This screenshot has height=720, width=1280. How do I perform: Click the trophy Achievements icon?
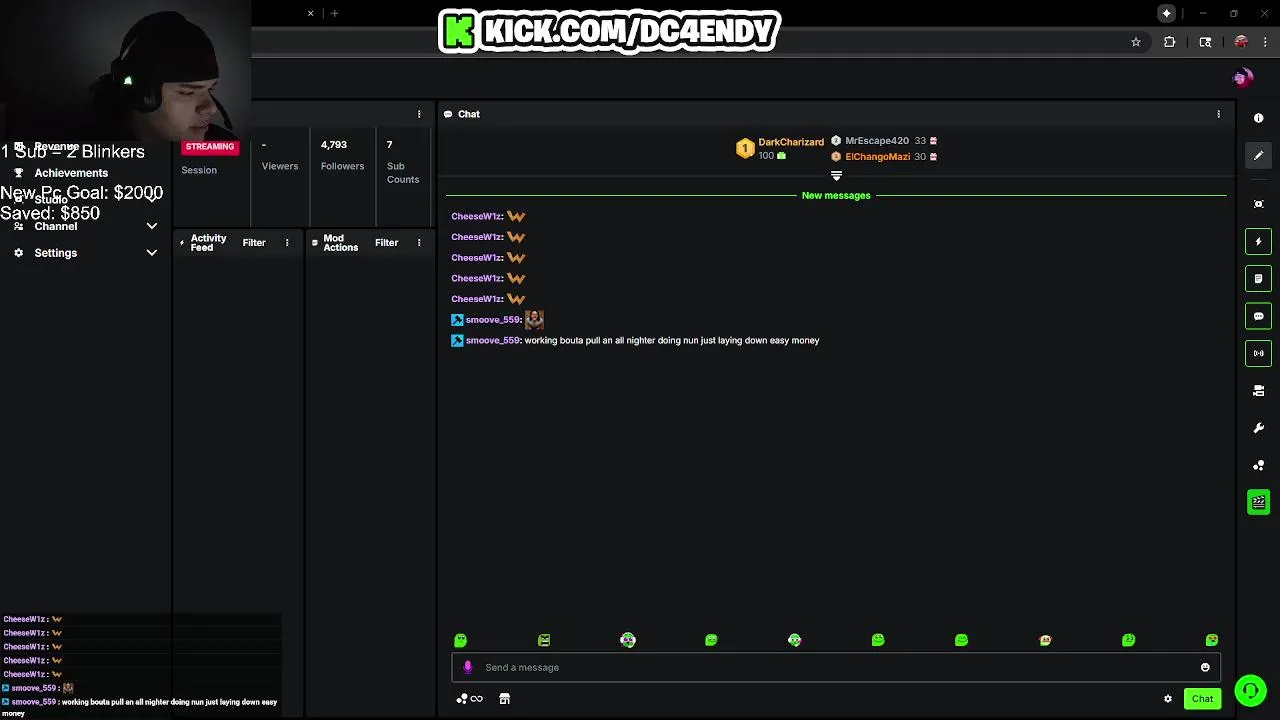coord(18,173)
